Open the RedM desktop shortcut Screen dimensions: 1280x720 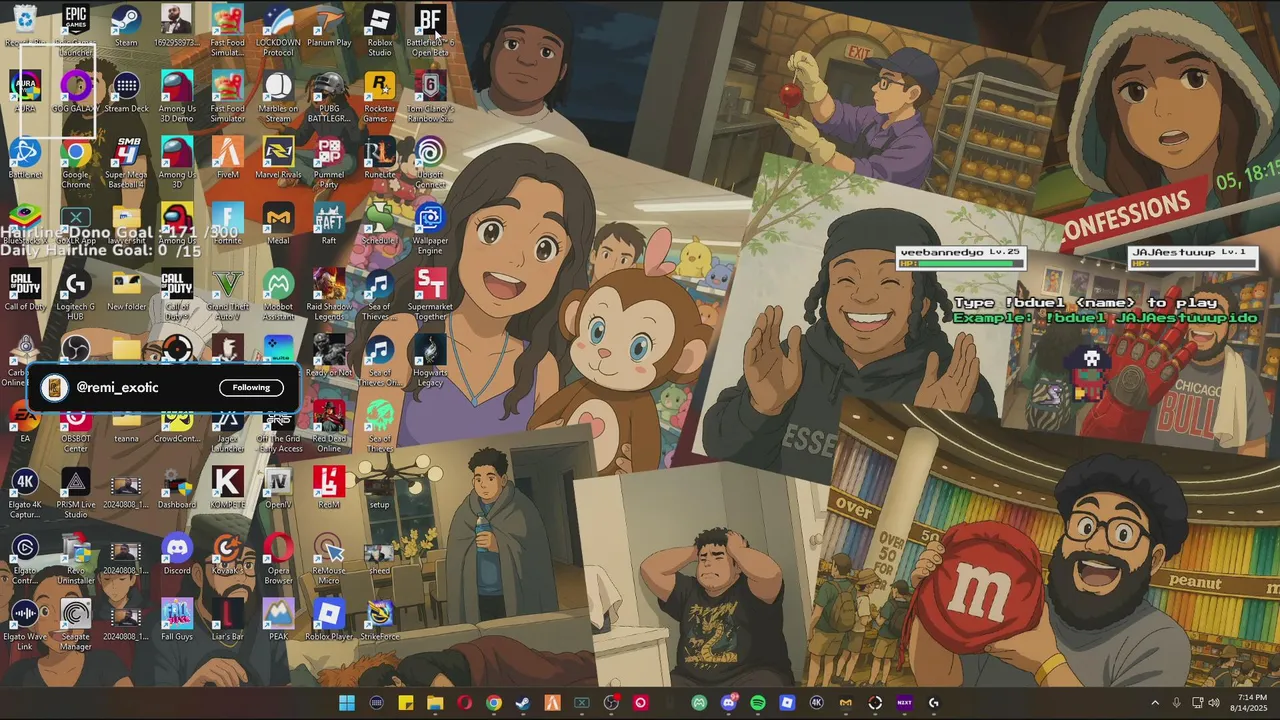coord(329,488)
